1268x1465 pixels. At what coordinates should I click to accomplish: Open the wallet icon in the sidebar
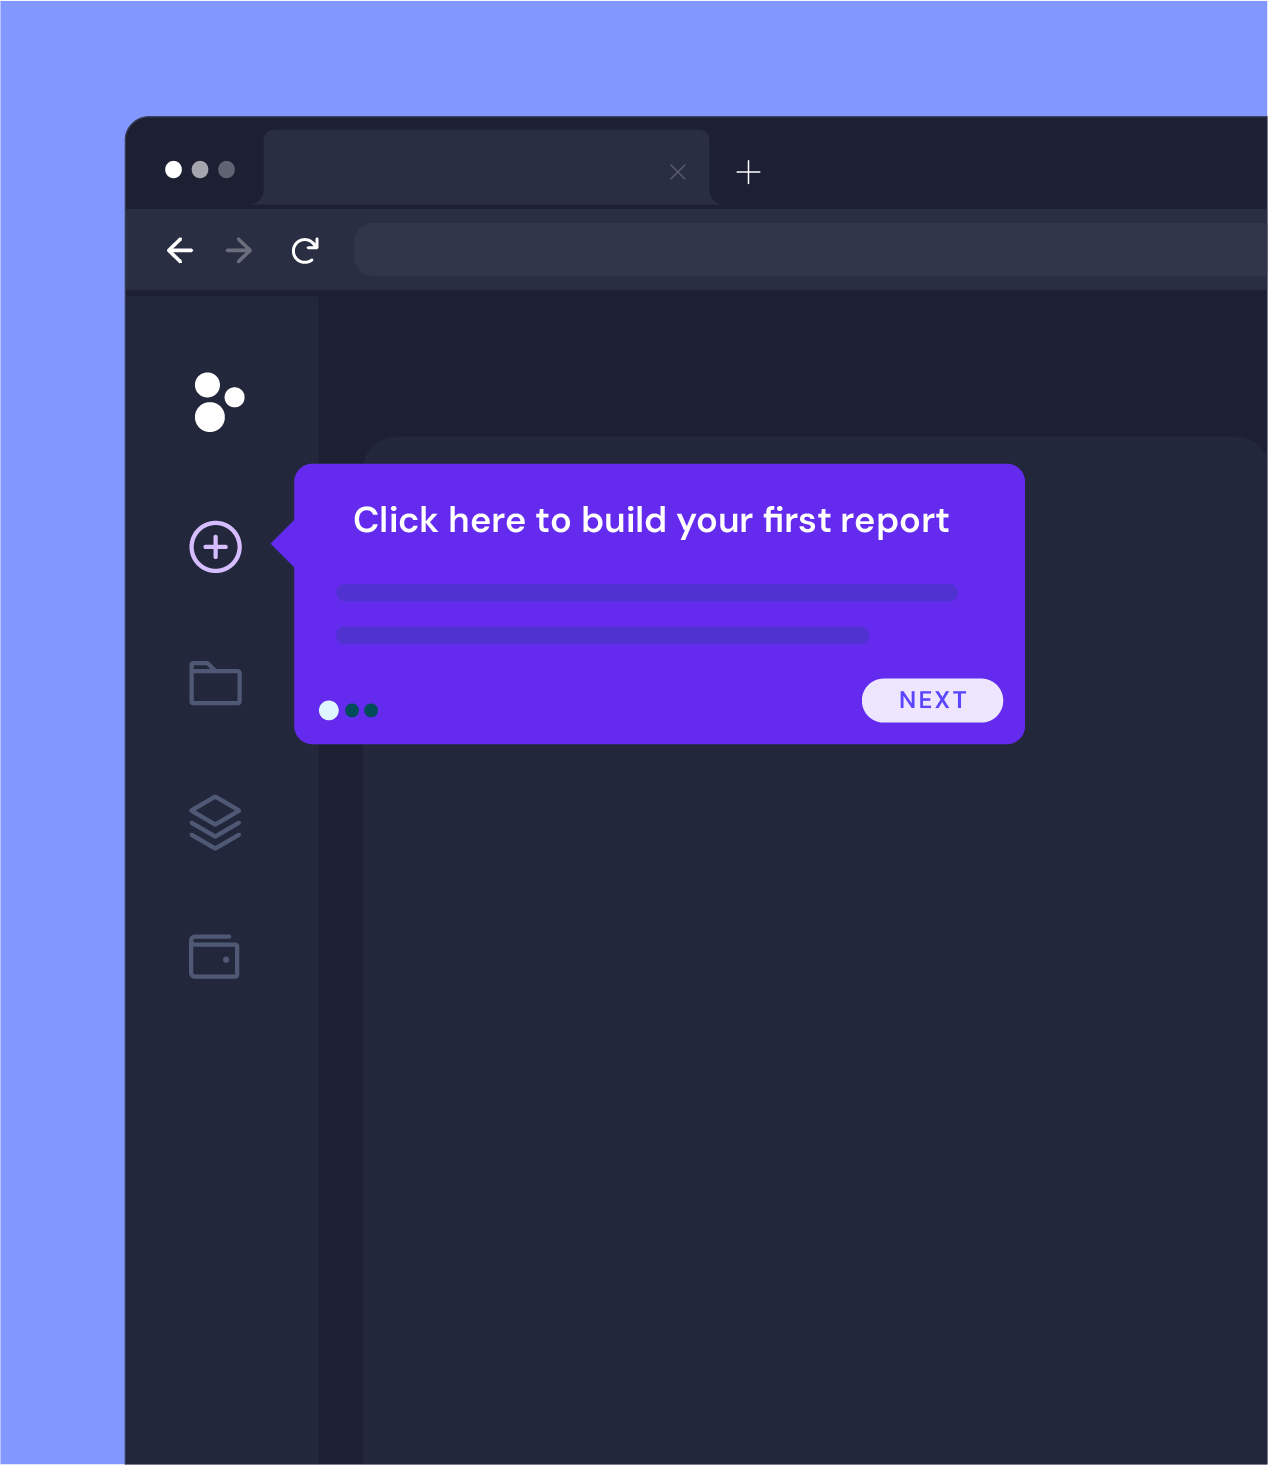[214, 957]
